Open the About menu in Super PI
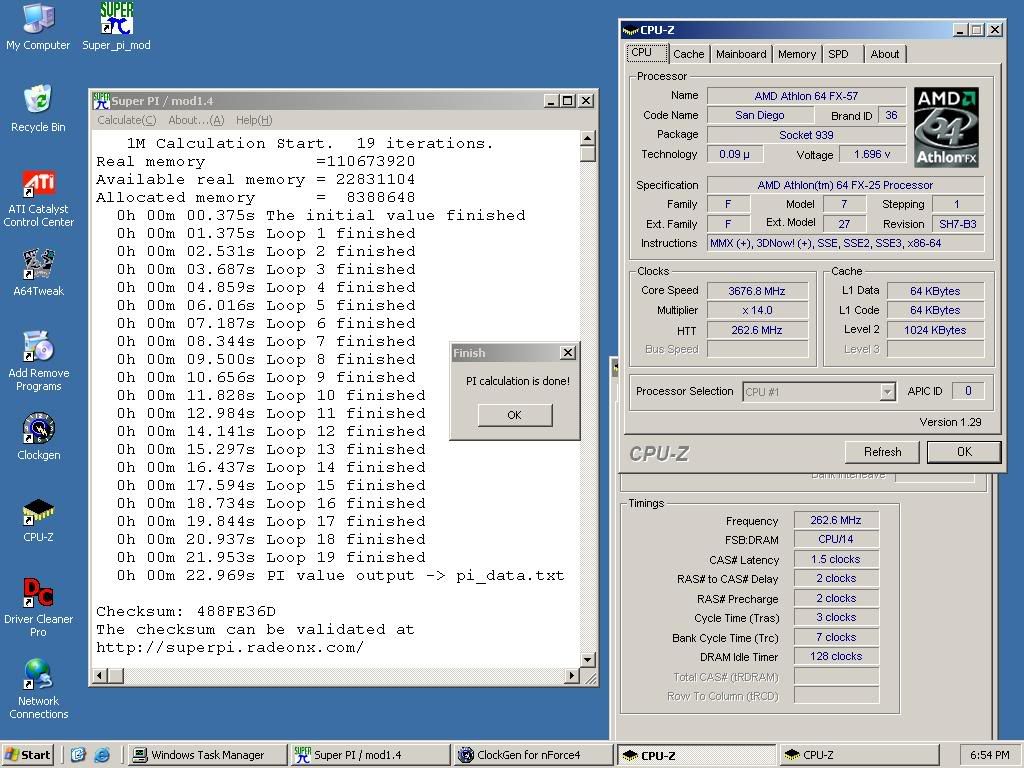 click(196, 120)
